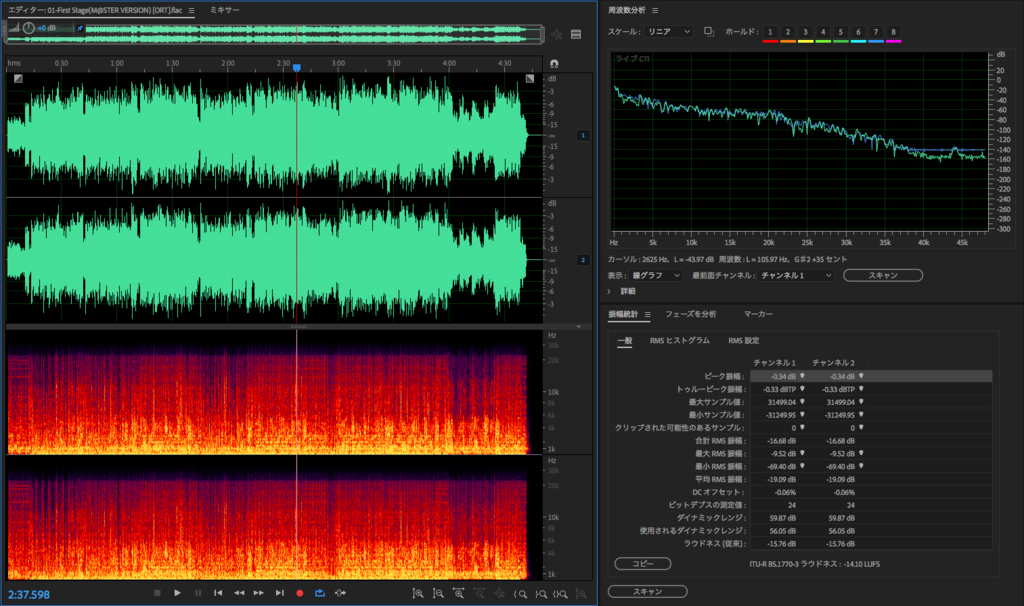Collapse the spectral display with the small arrow
The width and height of the screenshot is (1024, 606).
(x=579, y=327)
